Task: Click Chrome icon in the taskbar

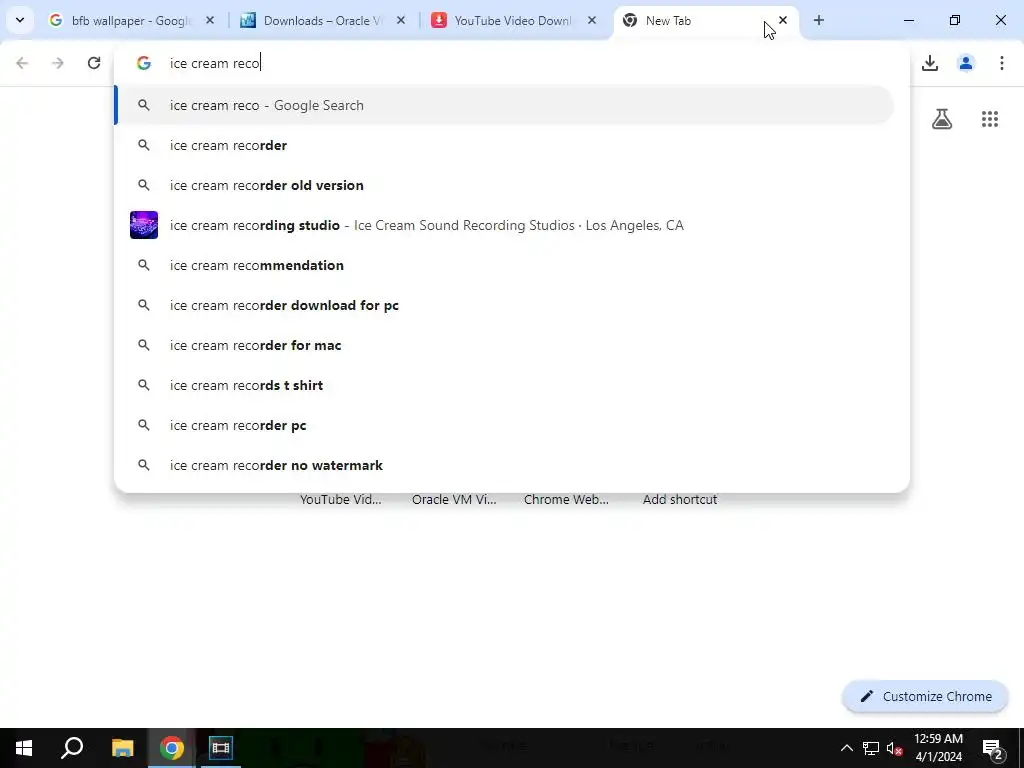Action: [x=171, y=748]
